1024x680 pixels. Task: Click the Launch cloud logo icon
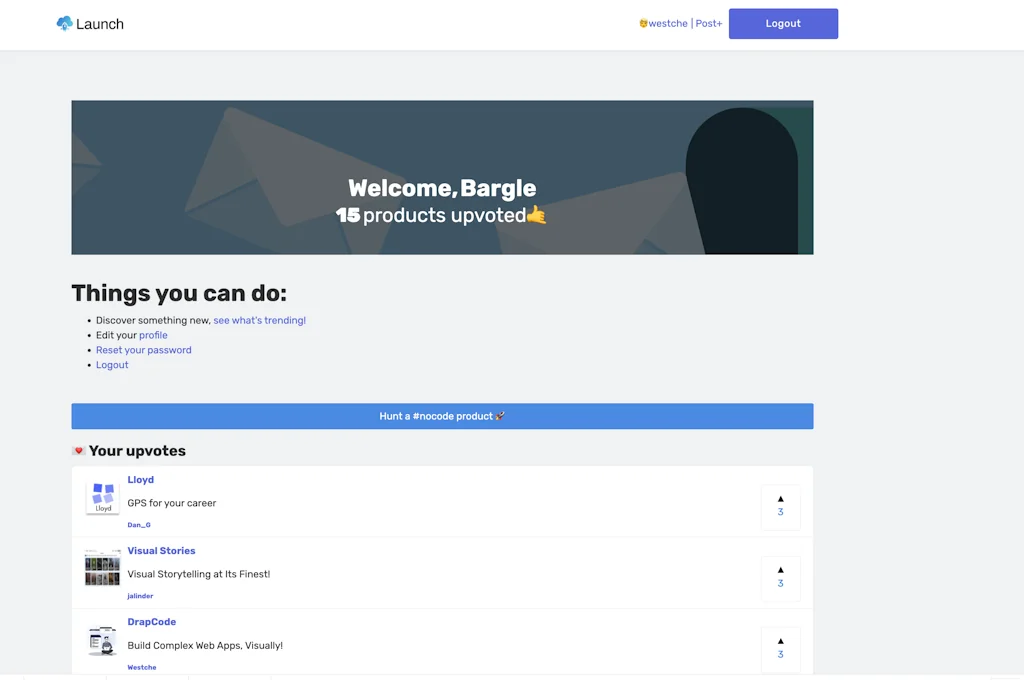click(65, 23)
